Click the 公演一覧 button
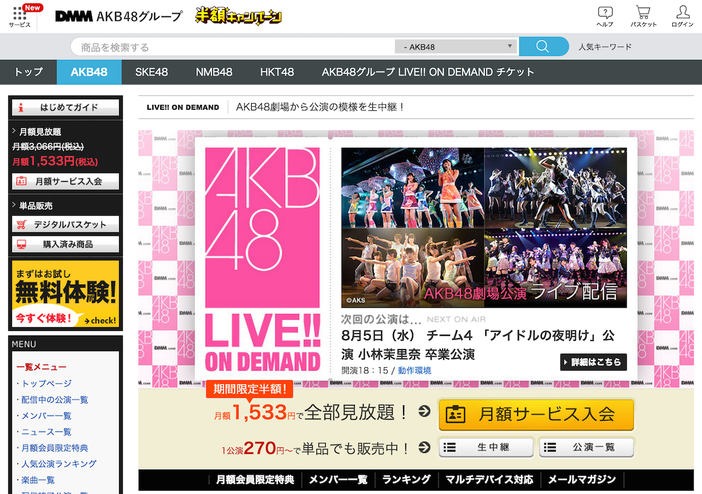The width and height of the screenshot is (702, 494). click(586, 447)
